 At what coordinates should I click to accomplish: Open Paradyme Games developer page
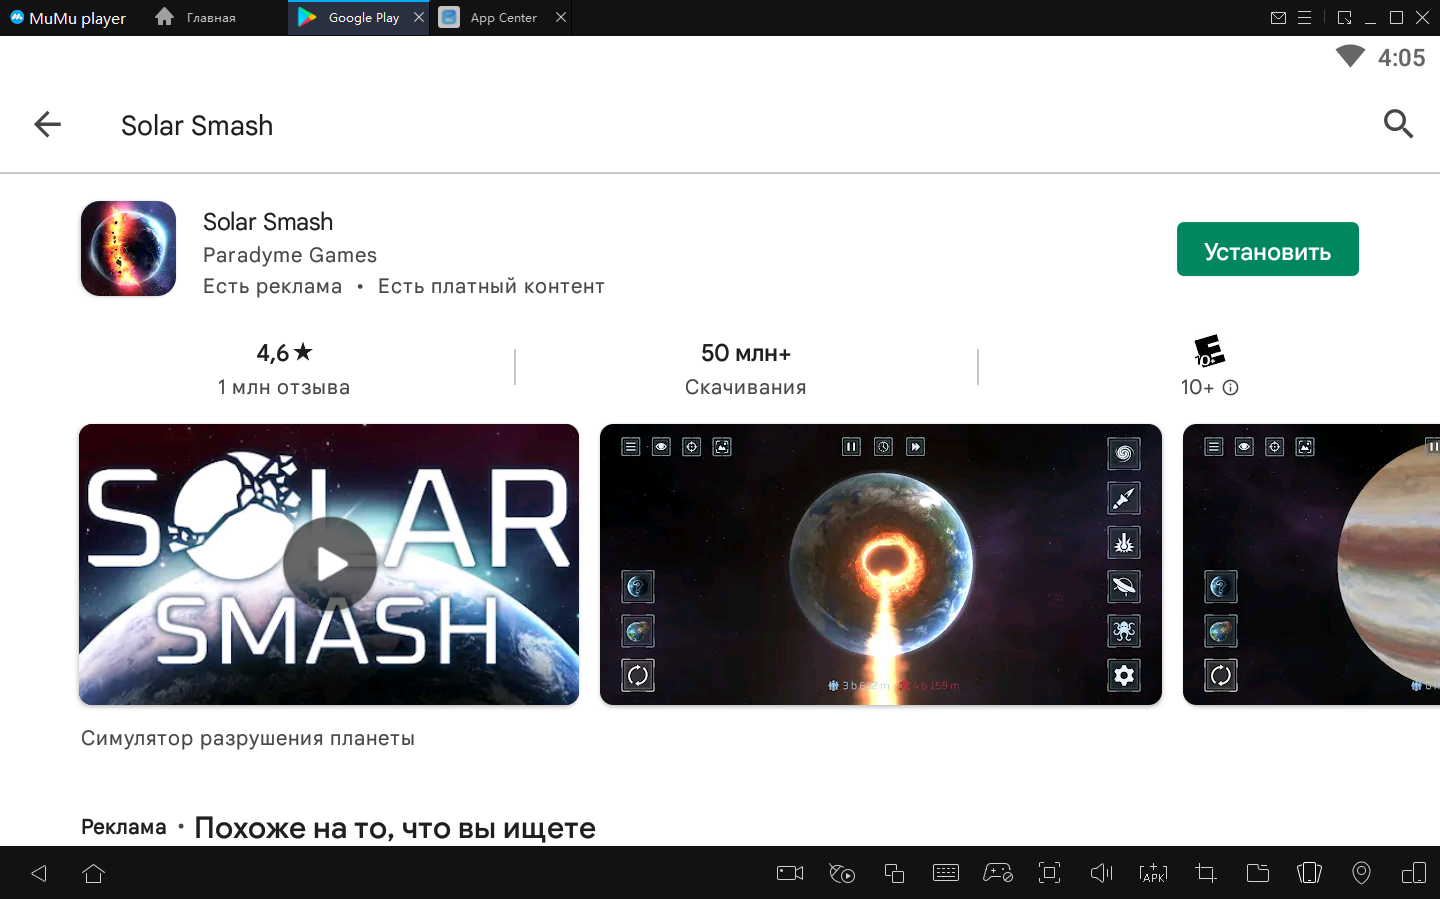(x=290, y=255)
